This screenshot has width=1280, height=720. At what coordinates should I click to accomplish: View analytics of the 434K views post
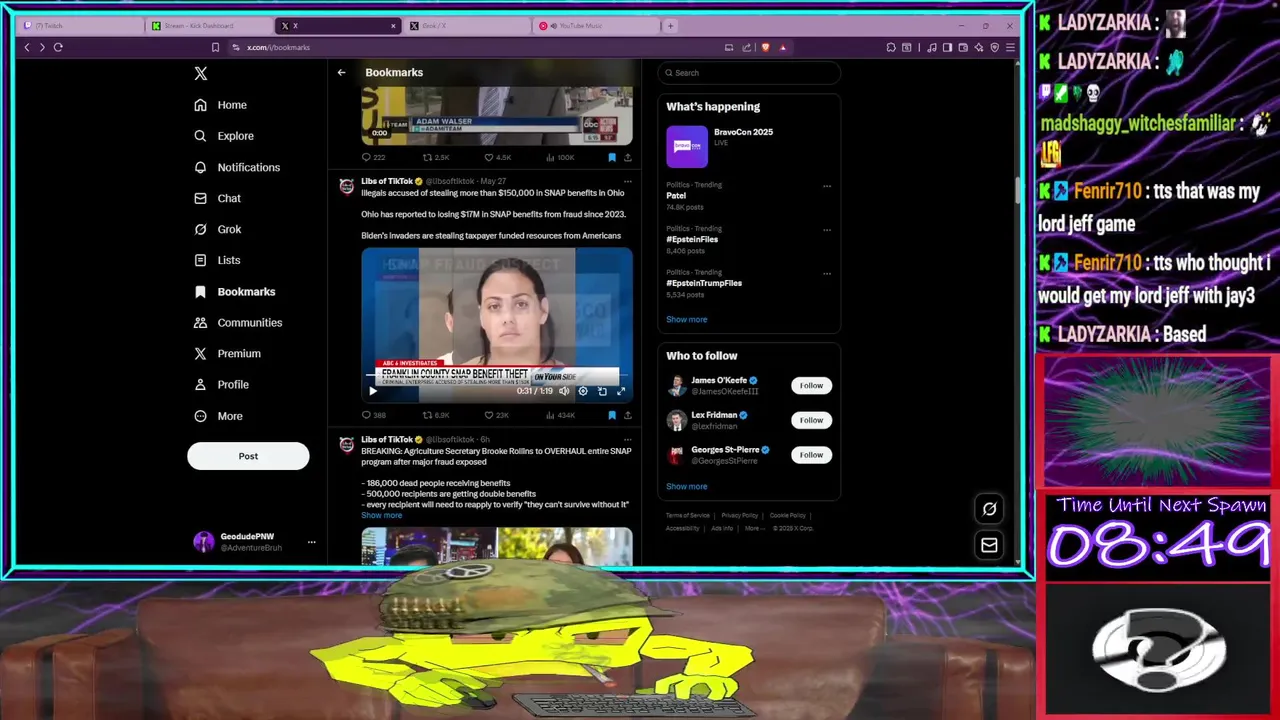coord(560,415)
